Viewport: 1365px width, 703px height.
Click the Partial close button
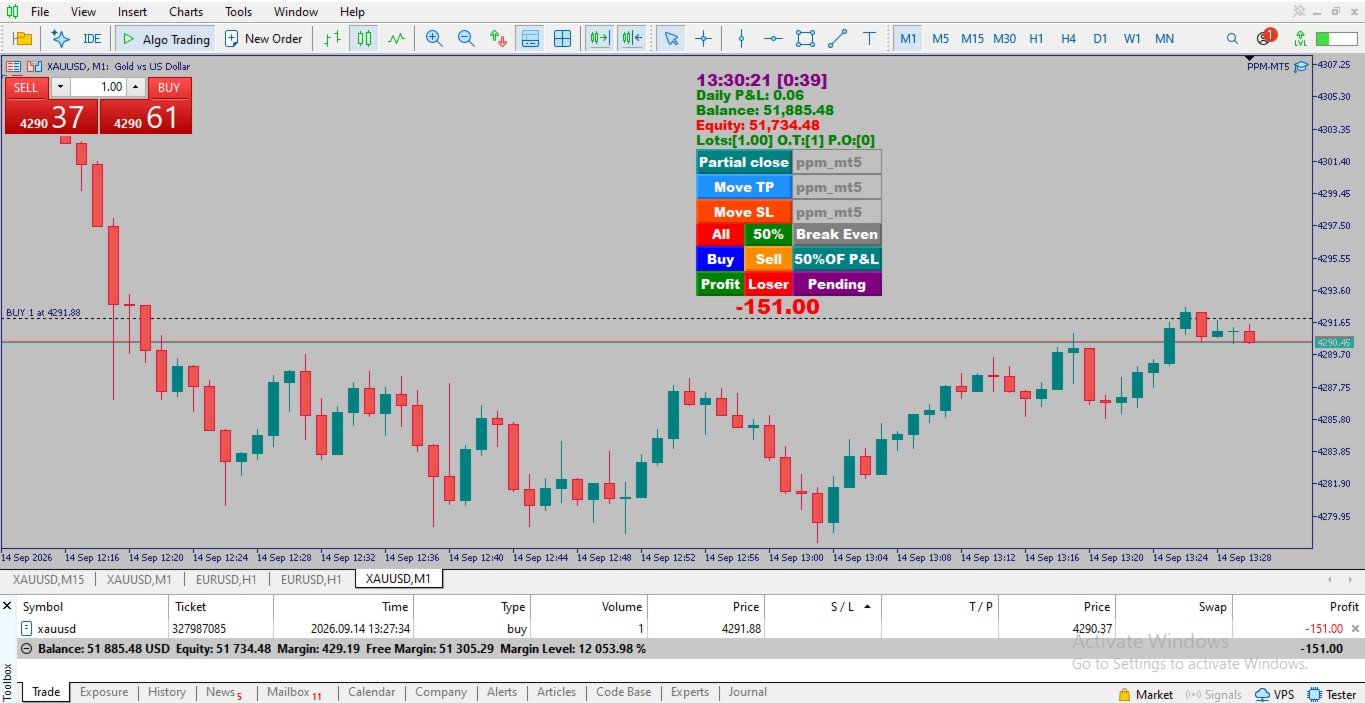(x=744, y=162)
